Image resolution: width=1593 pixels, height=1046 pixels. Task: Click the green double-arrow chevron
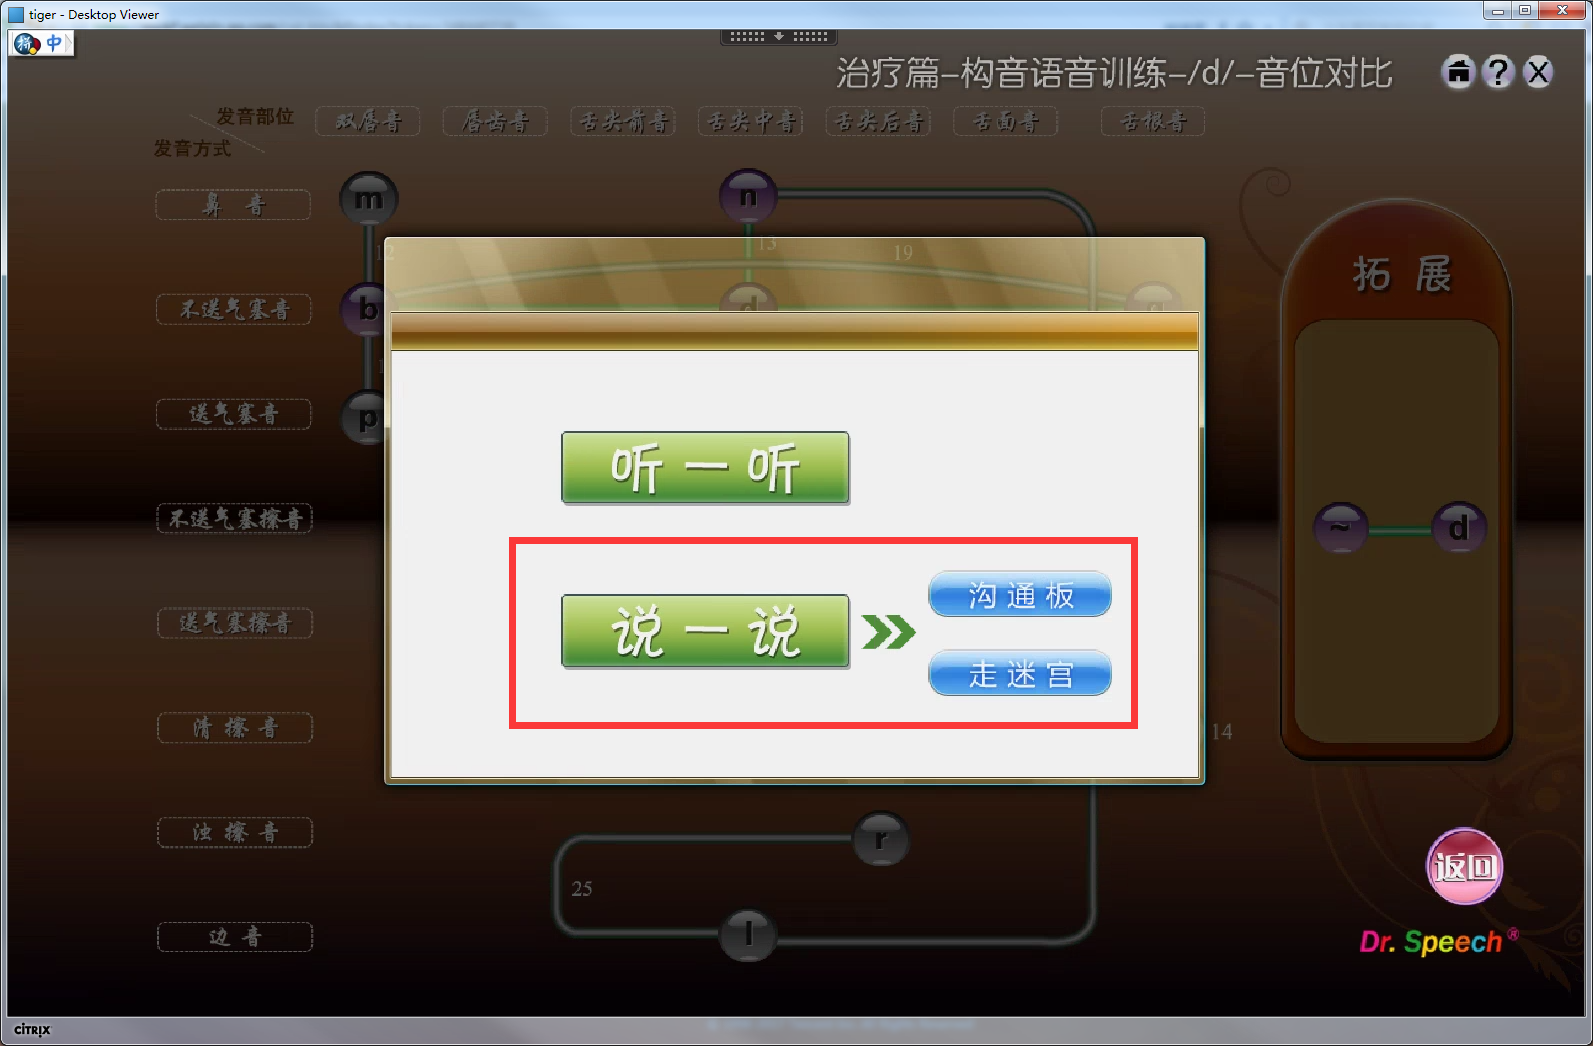[888, 632]
